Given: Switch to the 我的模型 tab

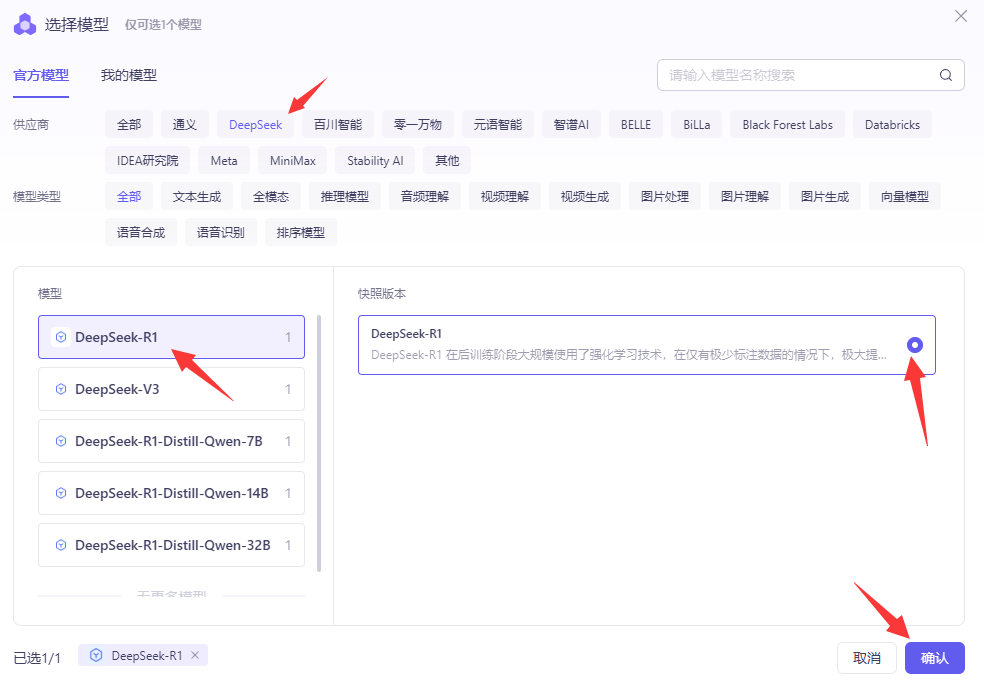Looking at the screenshot, I should 129,75.
